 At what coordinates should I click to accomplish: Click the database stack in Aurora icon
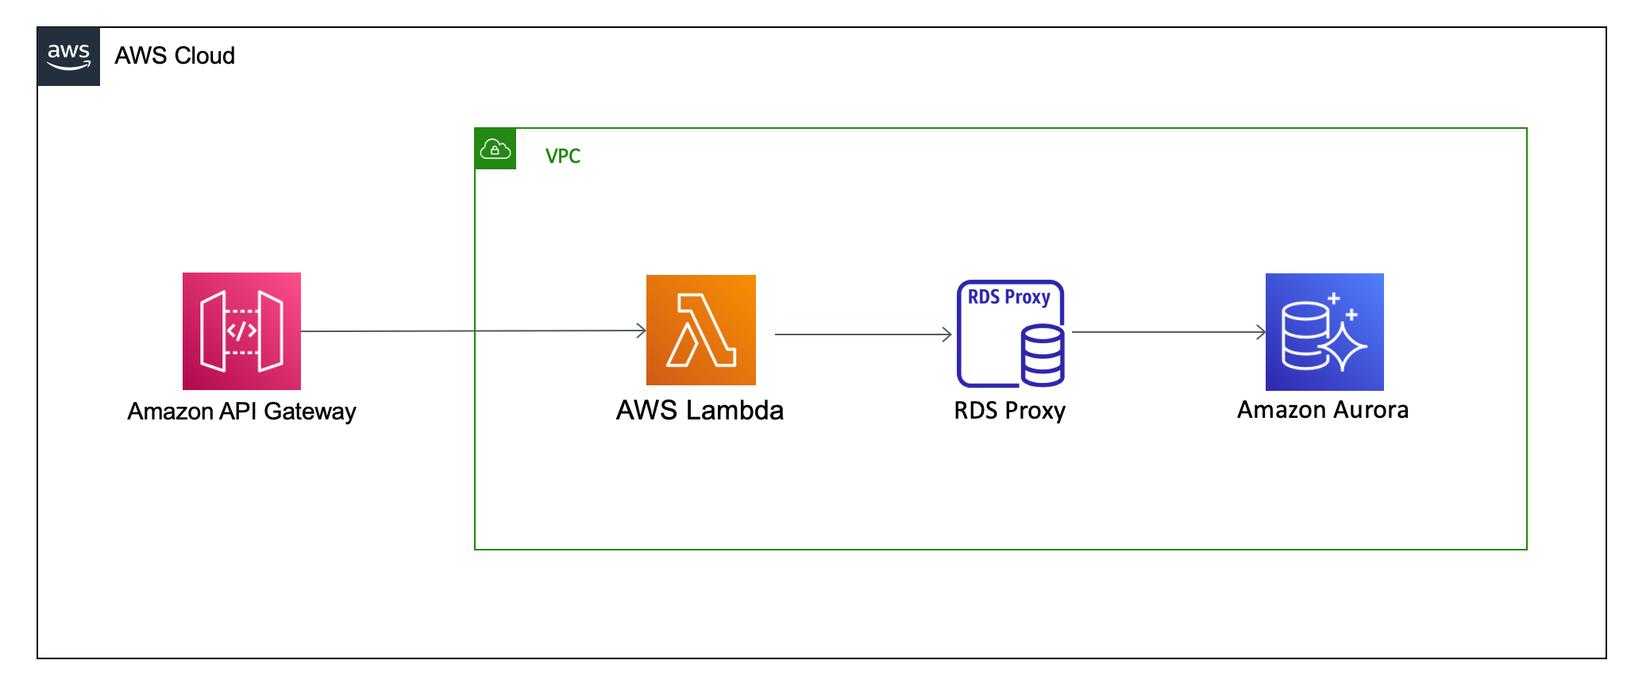click(1304, 335)
